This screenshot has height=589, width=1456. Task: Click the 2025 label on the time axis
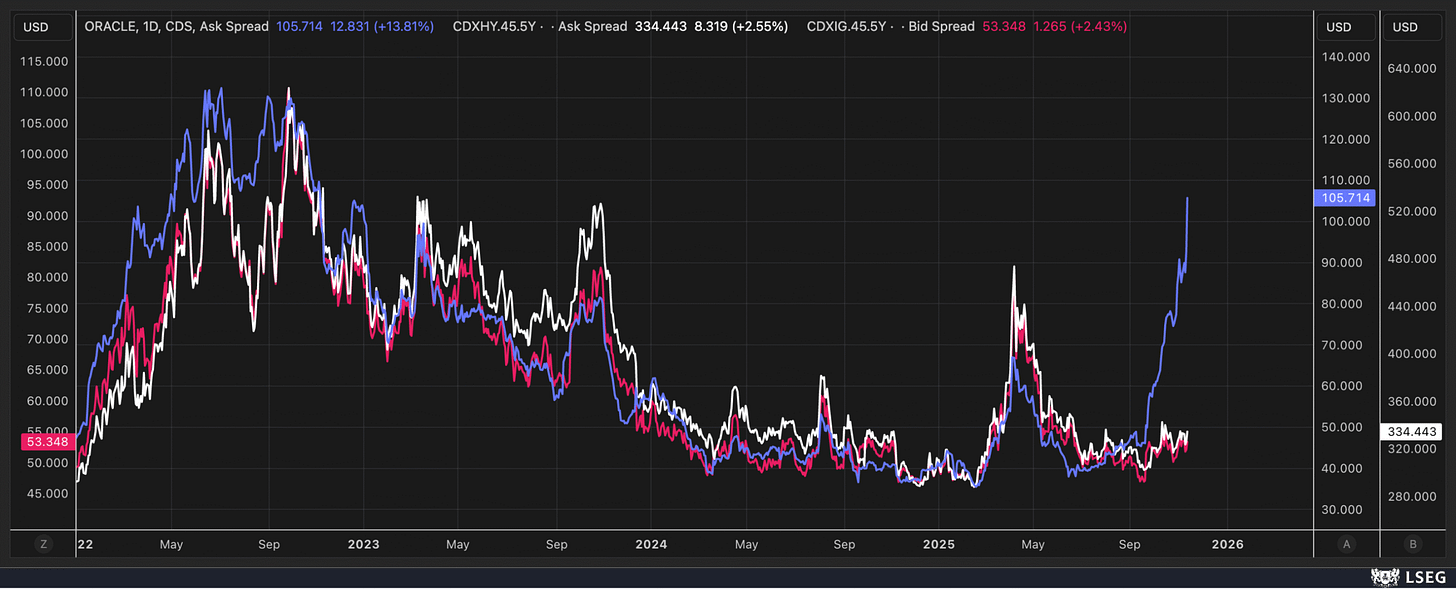pyautogui.click(x=939, y=545)
